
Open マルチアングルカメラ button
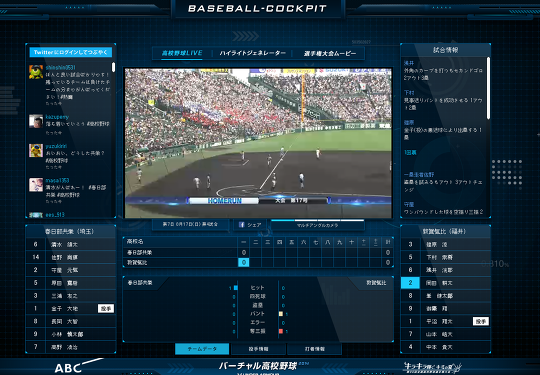[x=318, y=226]
